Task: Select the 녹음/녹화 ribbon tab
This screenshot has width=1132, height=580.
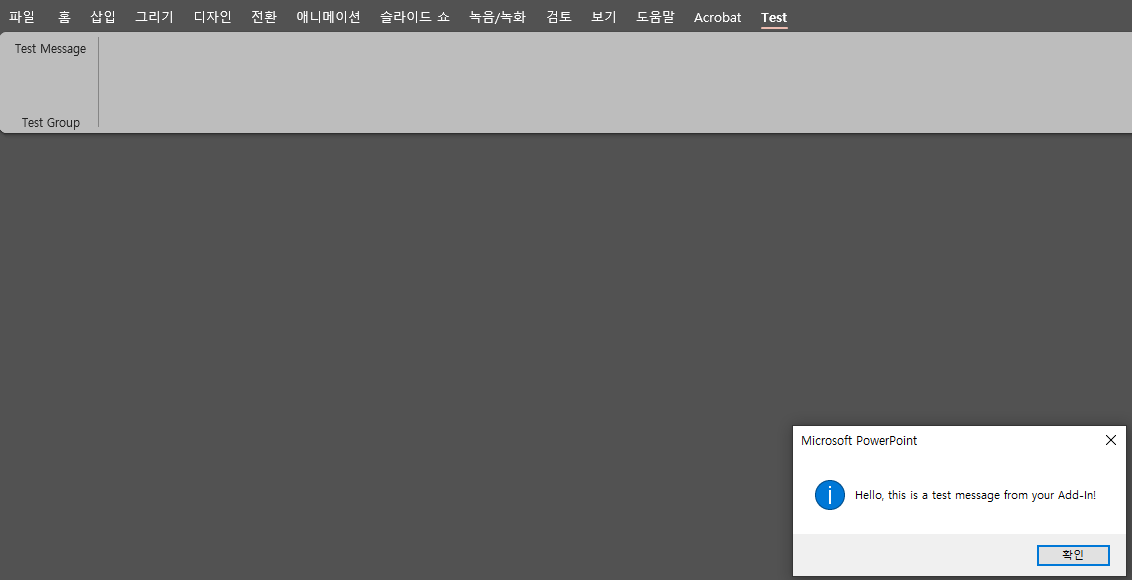Action: [497, 17]
